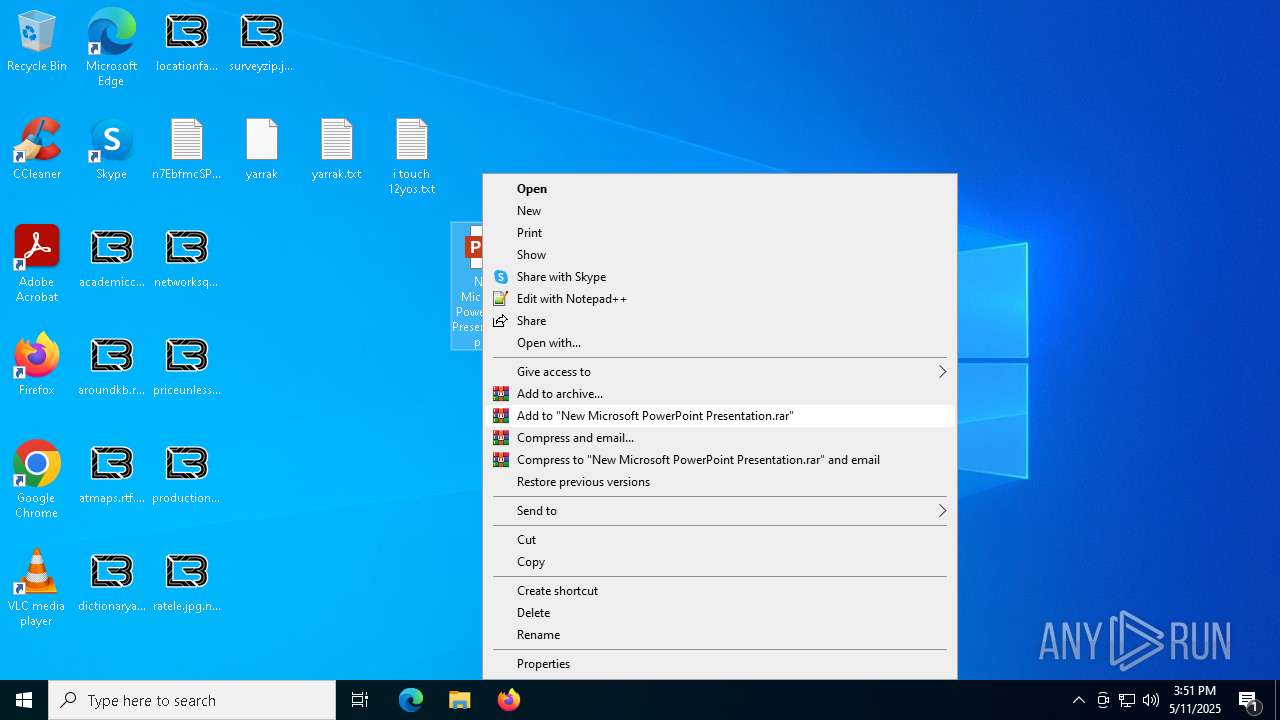Click the meet now tray icon
Image resolution: width=1280 pixels, height=720 pixels.
point(1103,700)
